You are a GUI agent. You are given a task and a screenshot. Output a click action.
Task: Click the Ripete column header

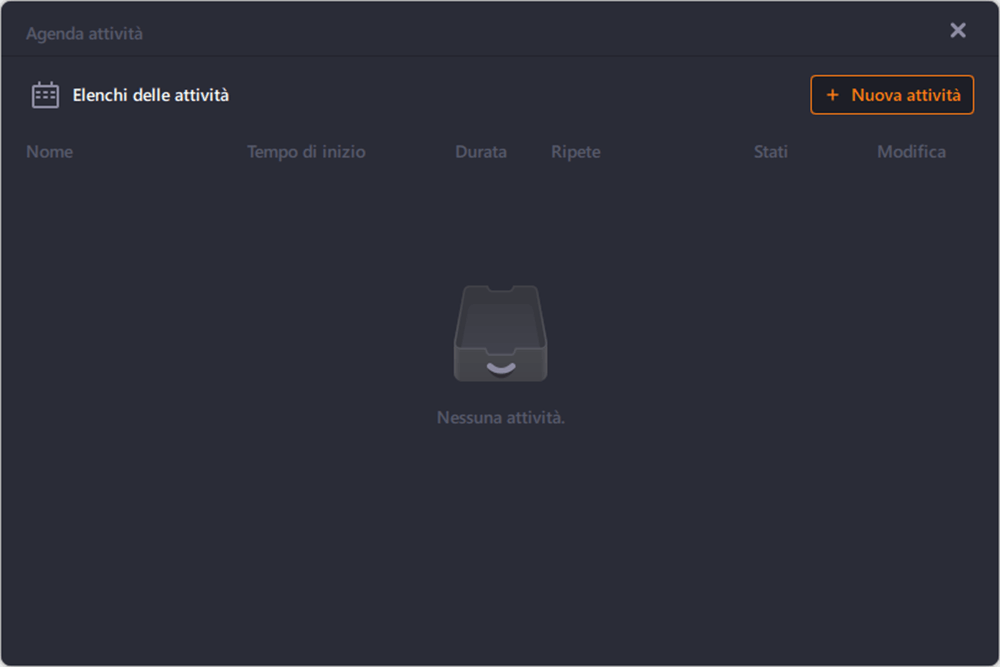coord(576,152)
